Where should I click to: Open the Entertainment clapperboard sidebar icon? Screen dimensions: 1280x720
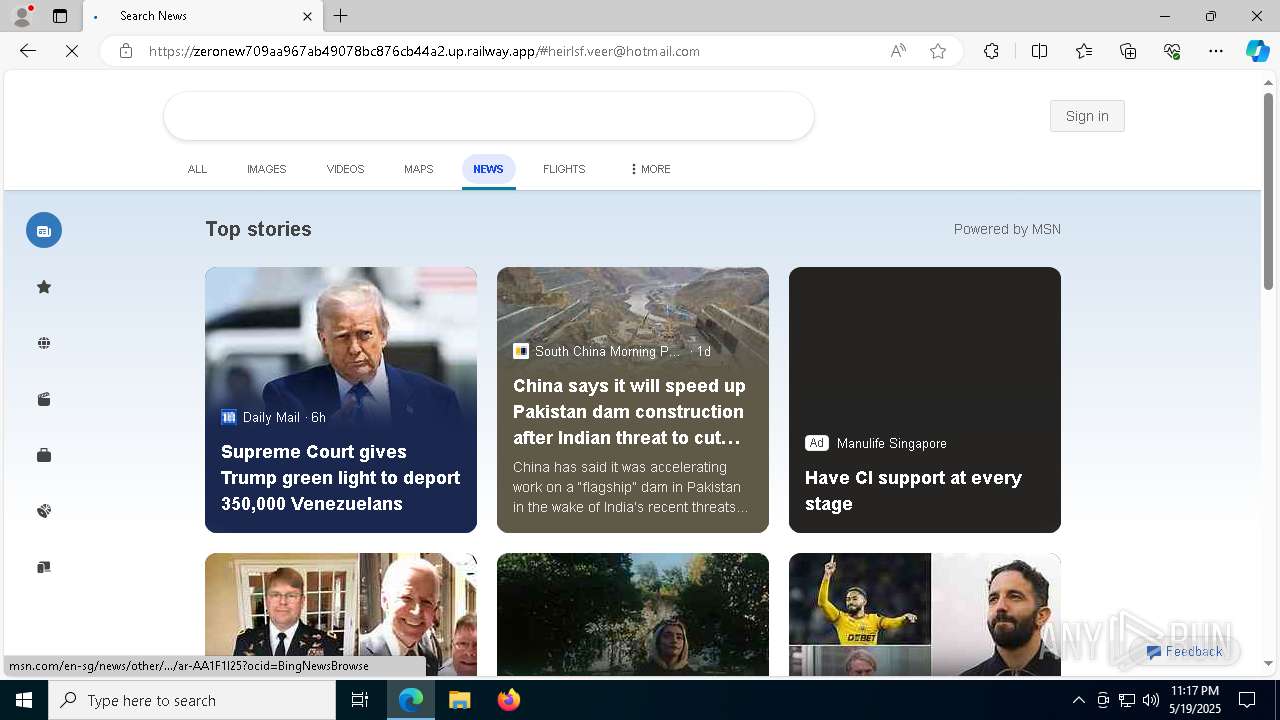(44, 399)
